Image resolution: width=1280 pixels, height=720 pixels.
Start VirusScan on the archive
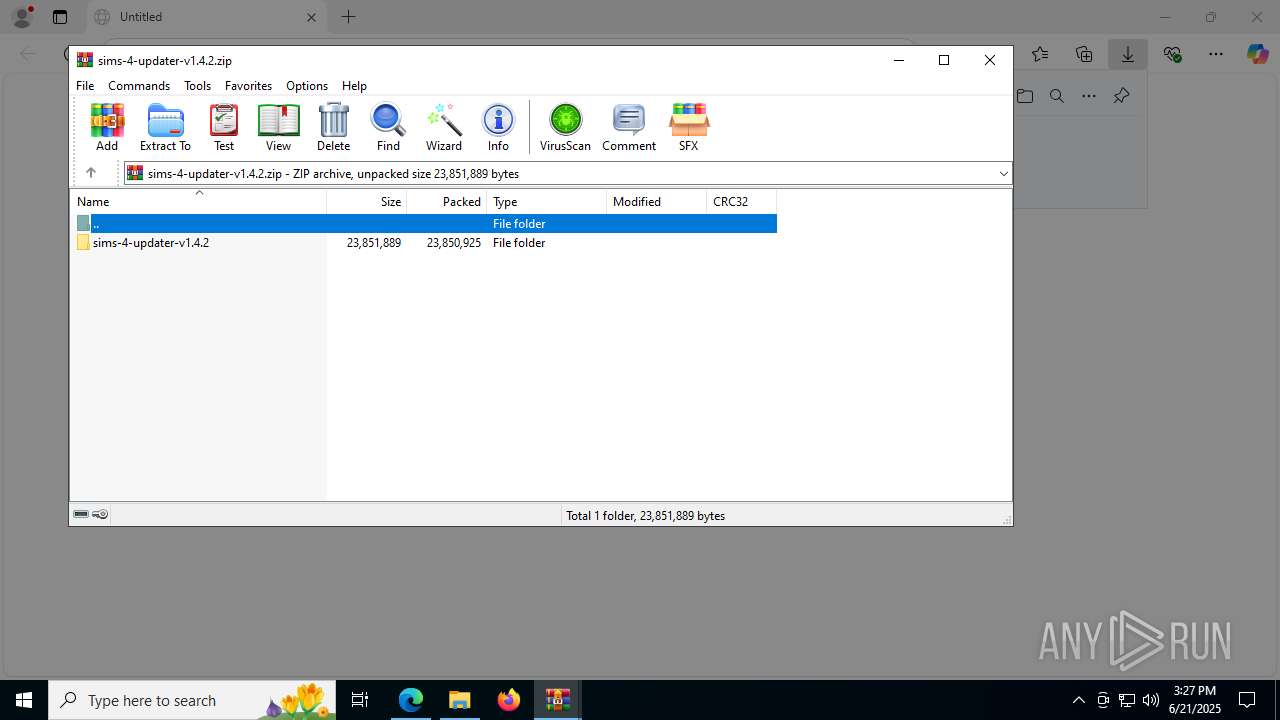pyautogui.click(x=565, y=127)
